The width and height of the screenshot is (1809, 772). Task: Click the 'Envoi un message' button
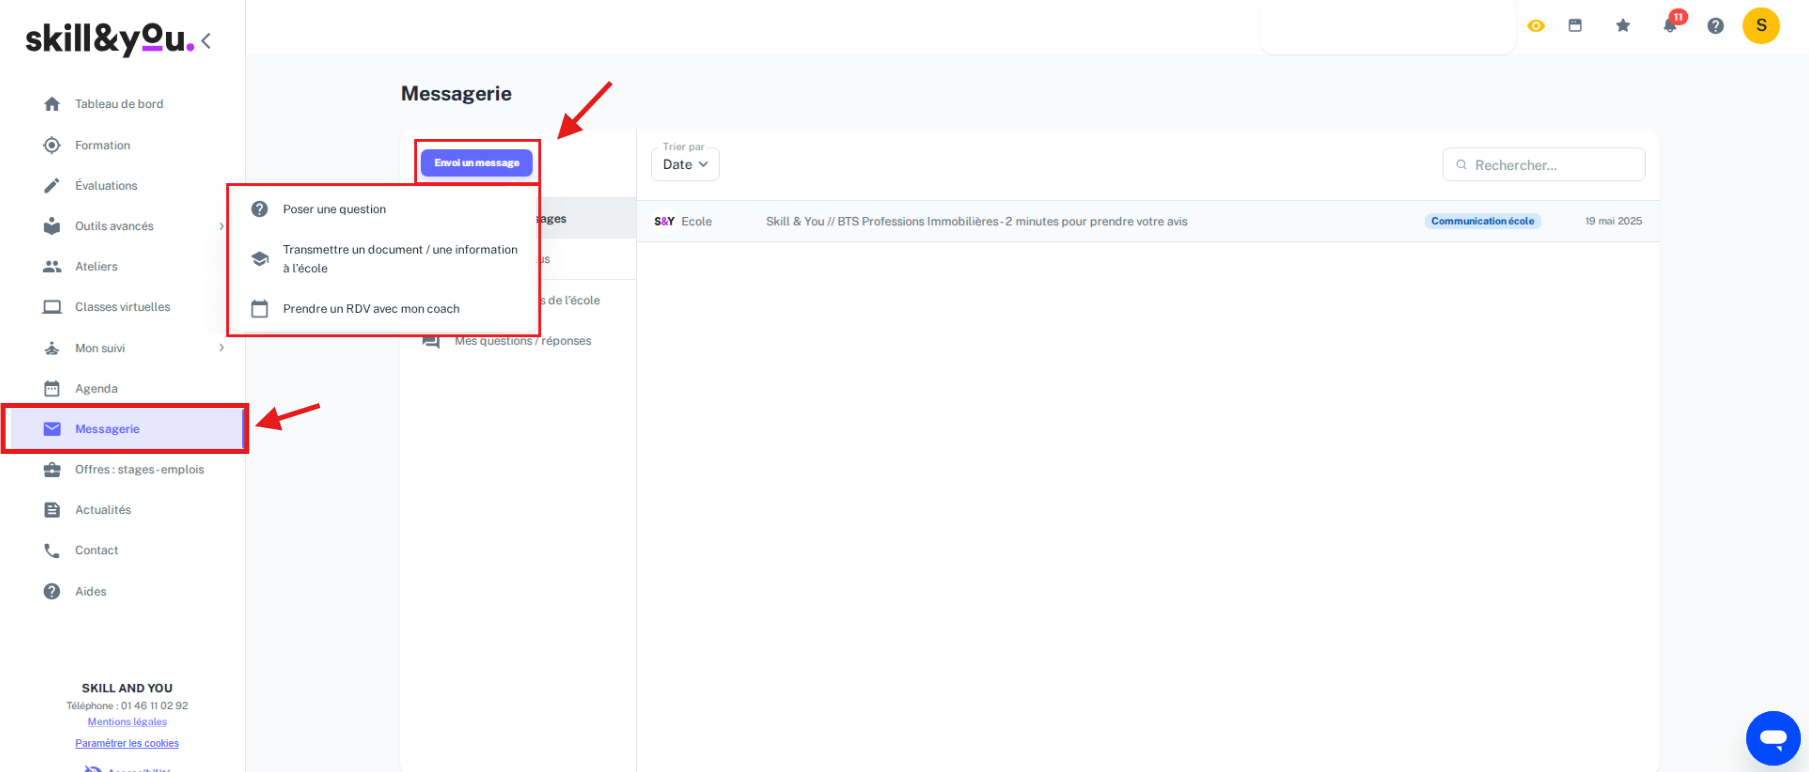pos(477,163)
